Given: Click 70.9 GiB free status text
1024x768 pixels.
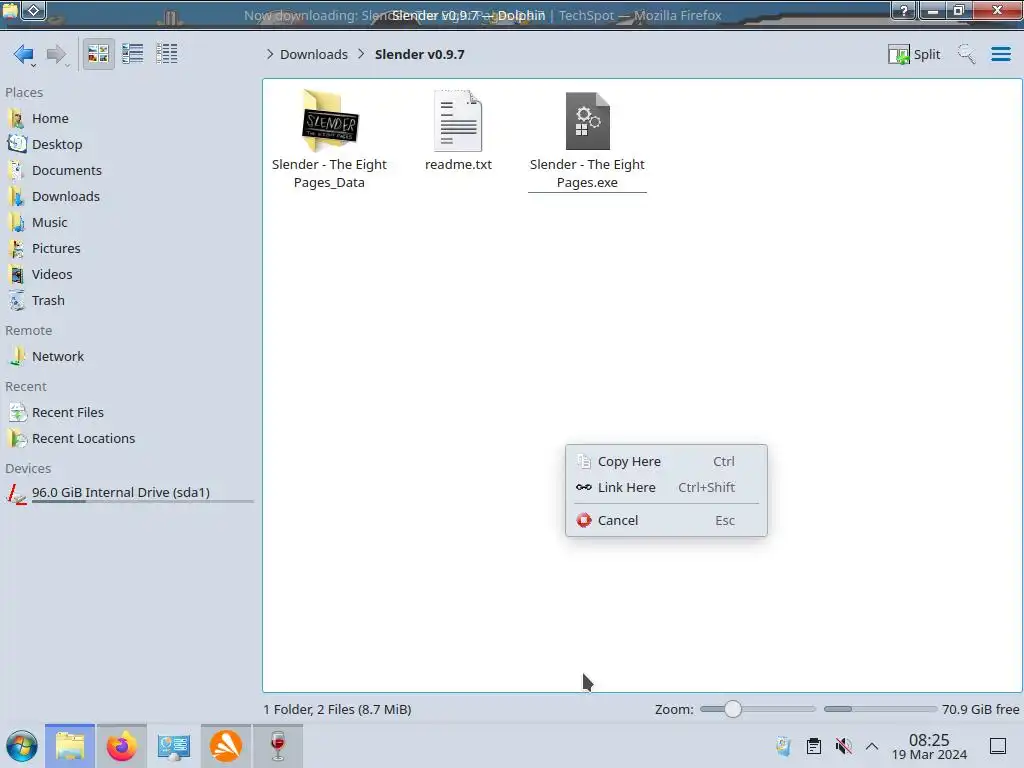Looking at the screenshot, I should 980,709.
